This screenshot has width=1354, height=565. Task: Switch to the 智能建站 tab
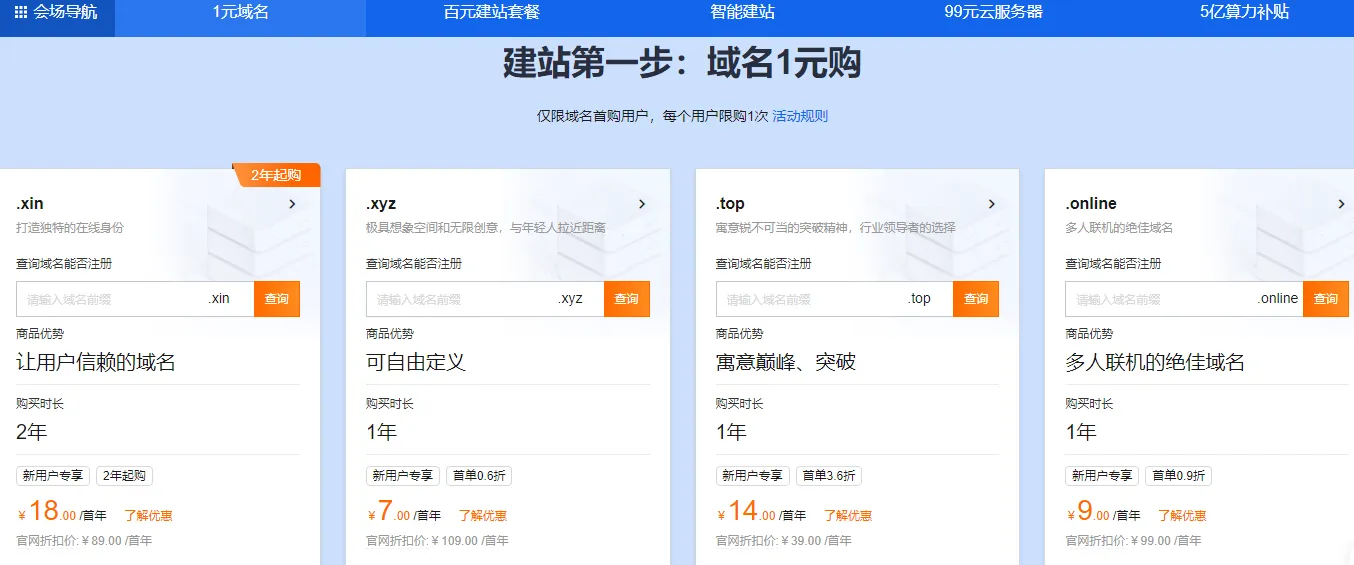(x=742, y=13)
